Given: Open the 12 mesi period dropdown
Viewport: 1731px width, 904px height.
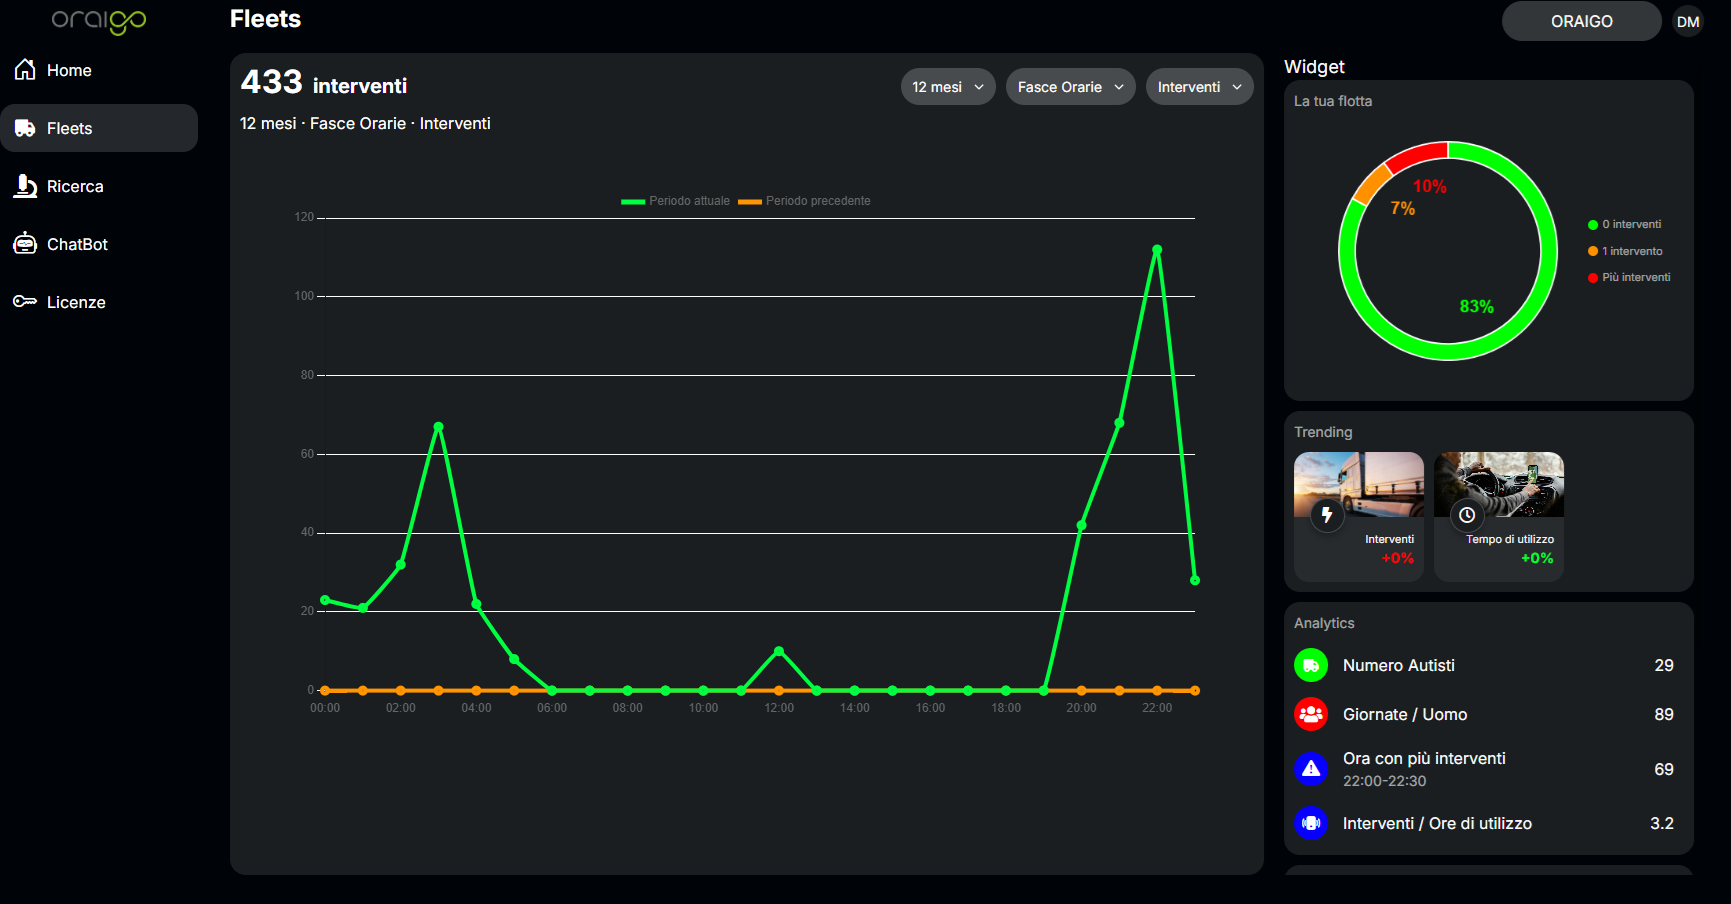Looking at the screenshot, I should [947, 87].
